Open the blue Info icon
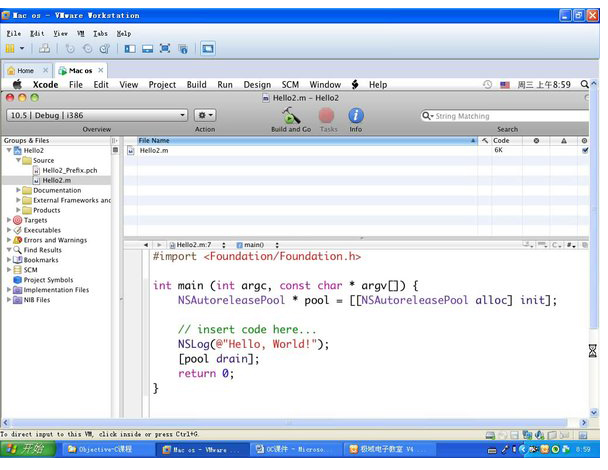This screenshot has width=608, height=470. (x=356, y=116)
